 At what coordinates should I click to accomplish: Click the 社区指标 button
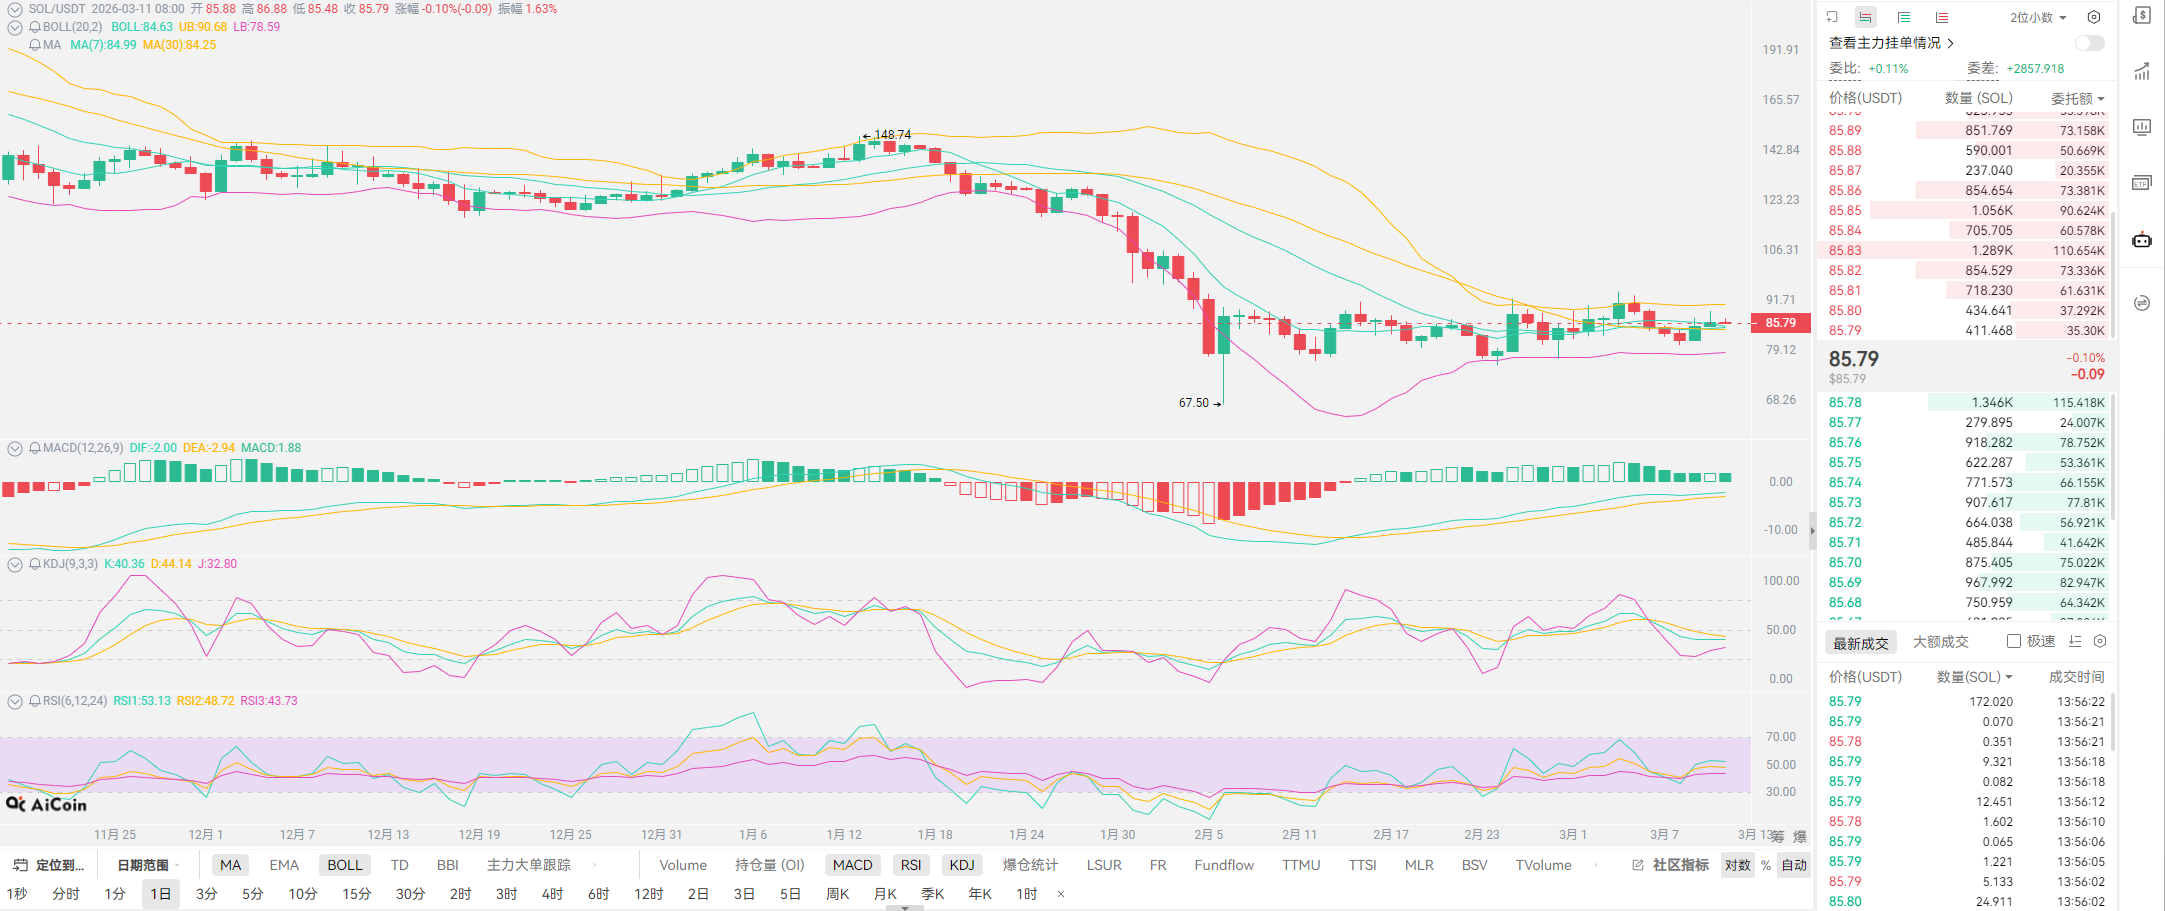(x=1671, y=865)
